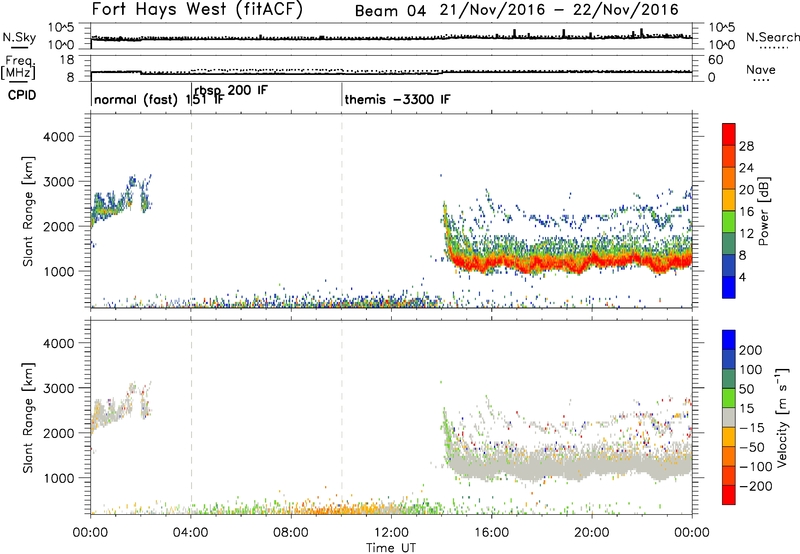Click the 'Velocity [m s-1]' colorbar label
Image resolution: width=800 pixels, height=554 pixels.
click(x=781, y=418)
